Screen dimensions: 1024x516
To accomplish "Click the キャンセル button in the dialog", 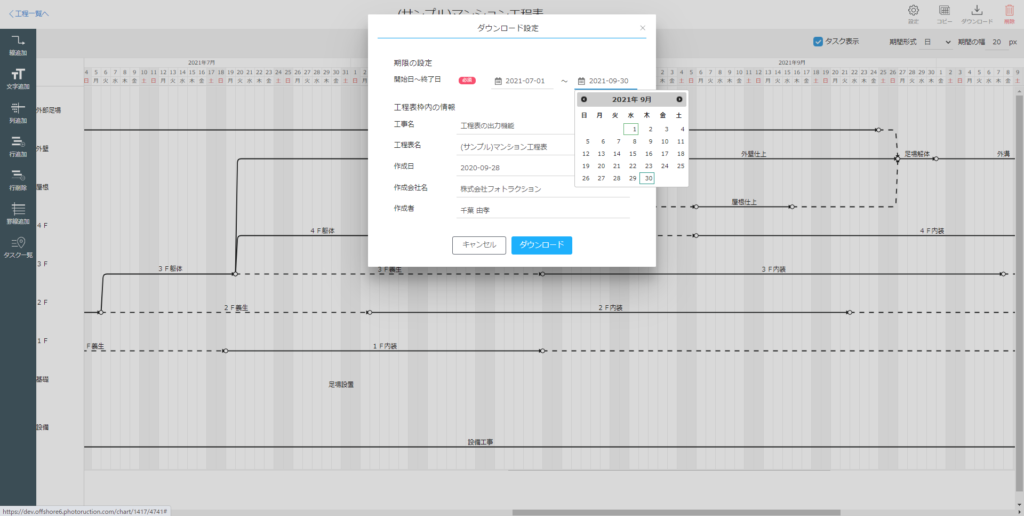I will click(x=479, y=245).
